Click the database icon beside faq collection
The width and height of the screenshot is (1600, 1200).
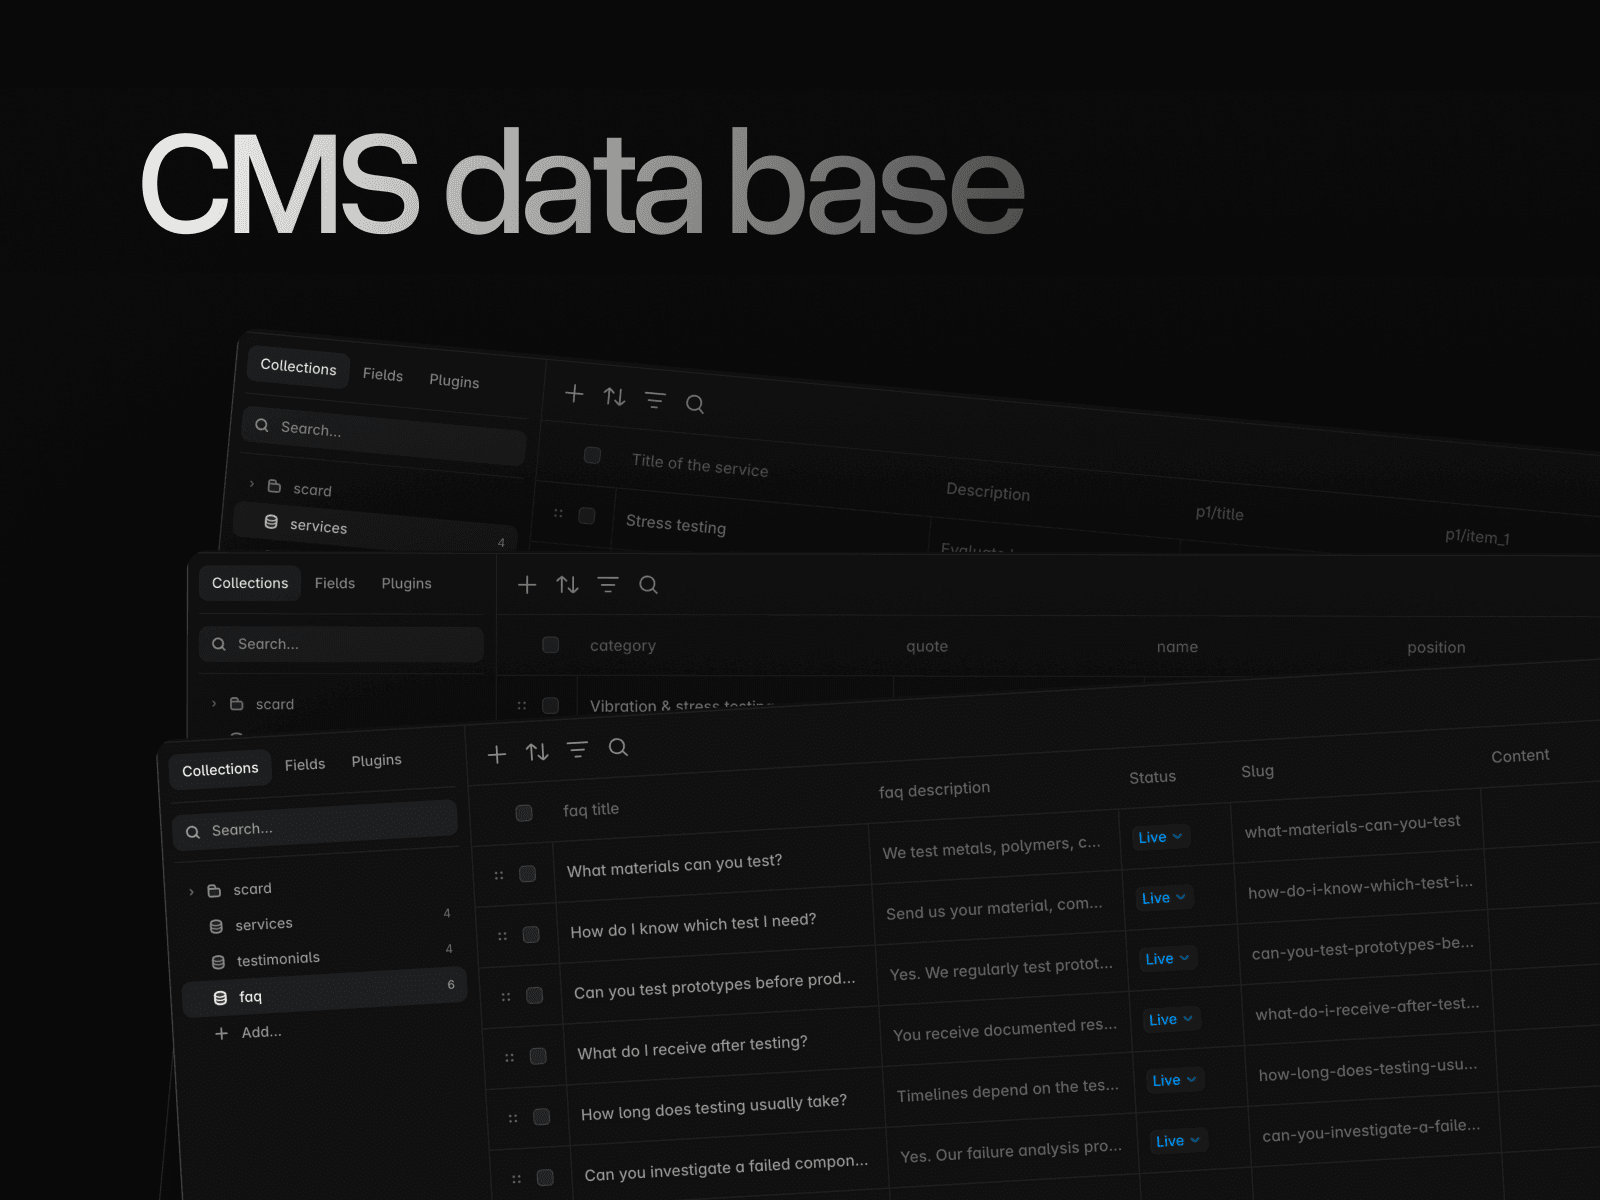[x=220, y=998]
